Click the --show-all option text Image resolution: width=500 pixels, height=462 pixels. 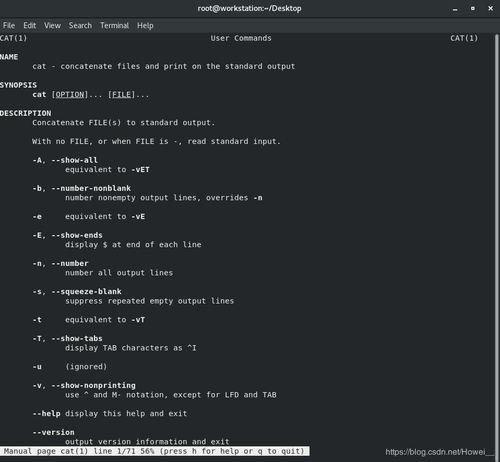point(74,160)
